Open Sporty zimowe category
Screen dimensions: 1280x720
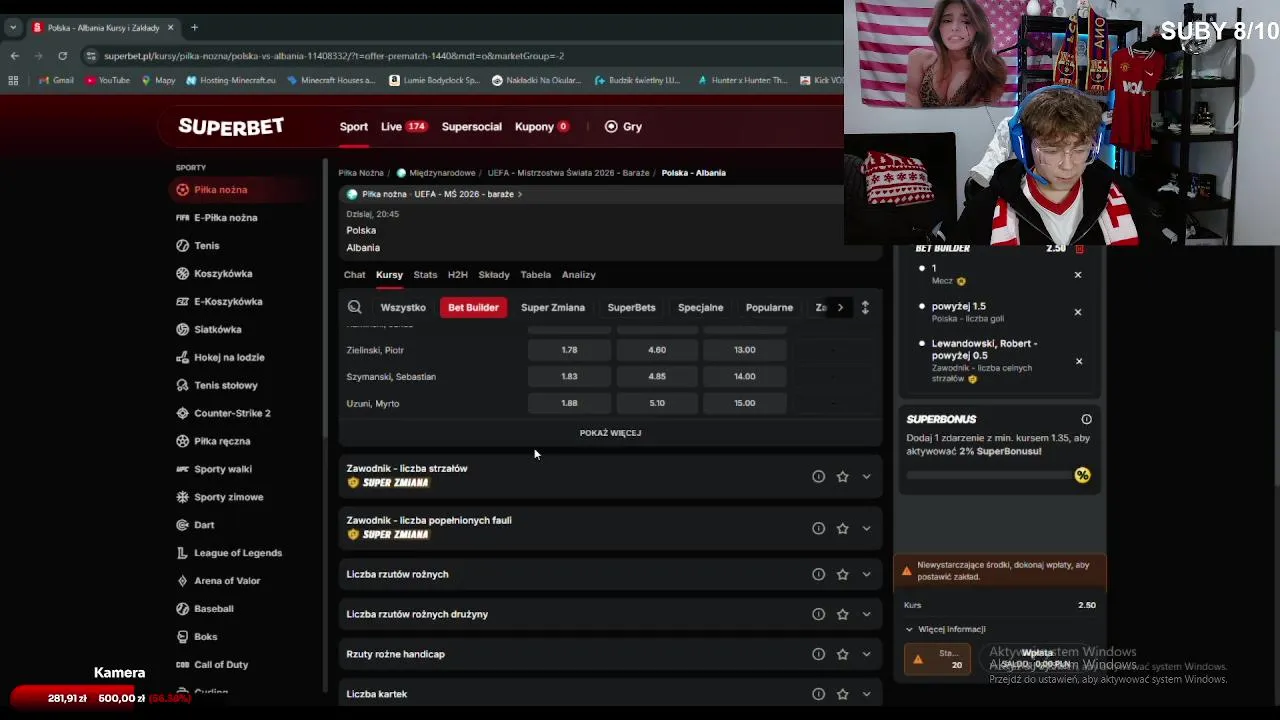(219, 497)
